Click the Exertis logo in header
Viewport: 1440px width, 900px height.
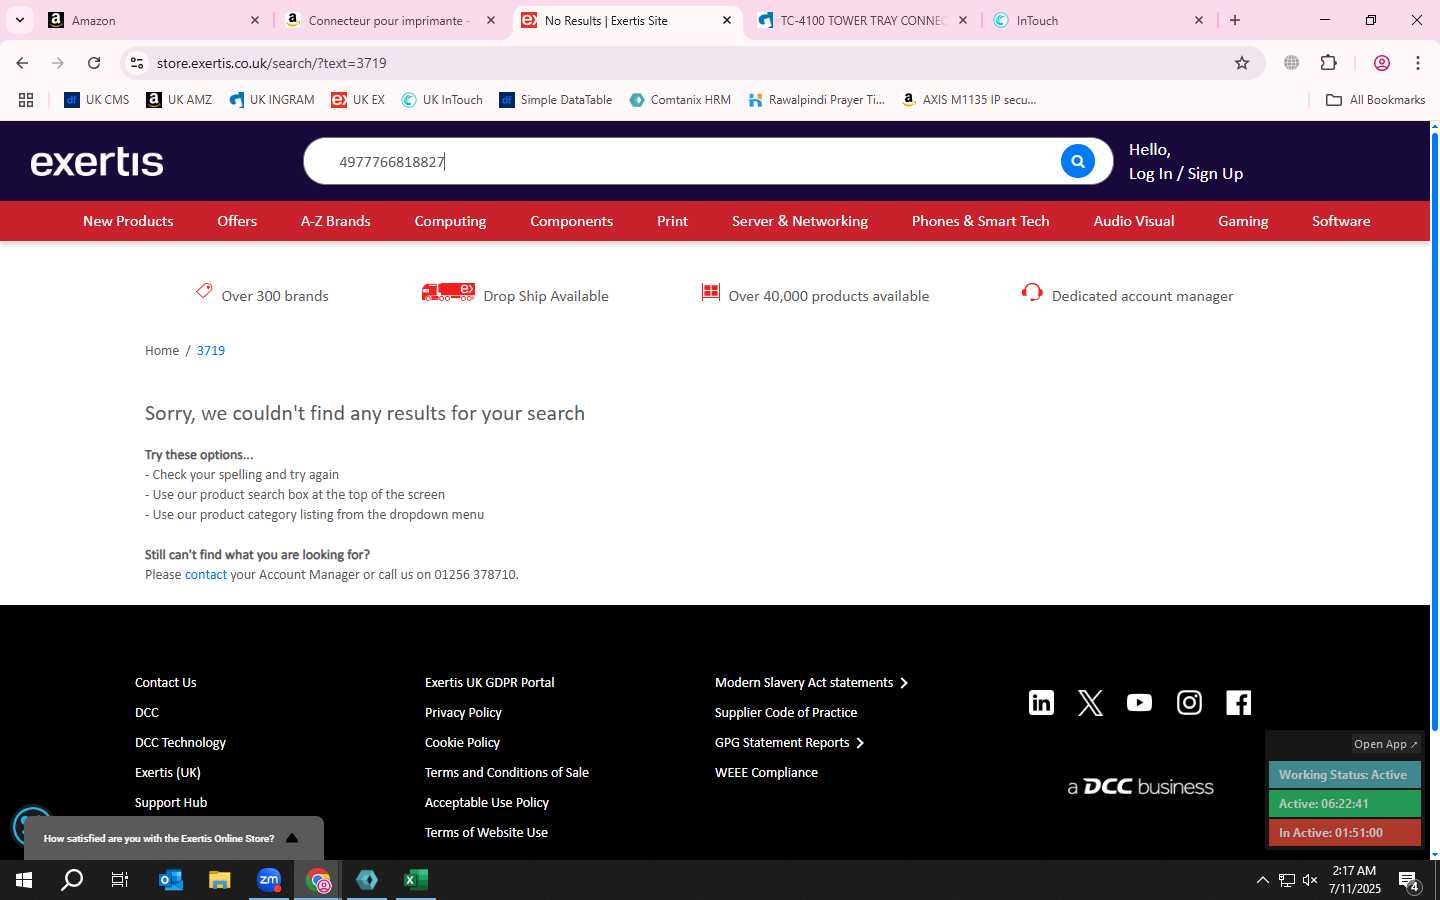(97, 162)
